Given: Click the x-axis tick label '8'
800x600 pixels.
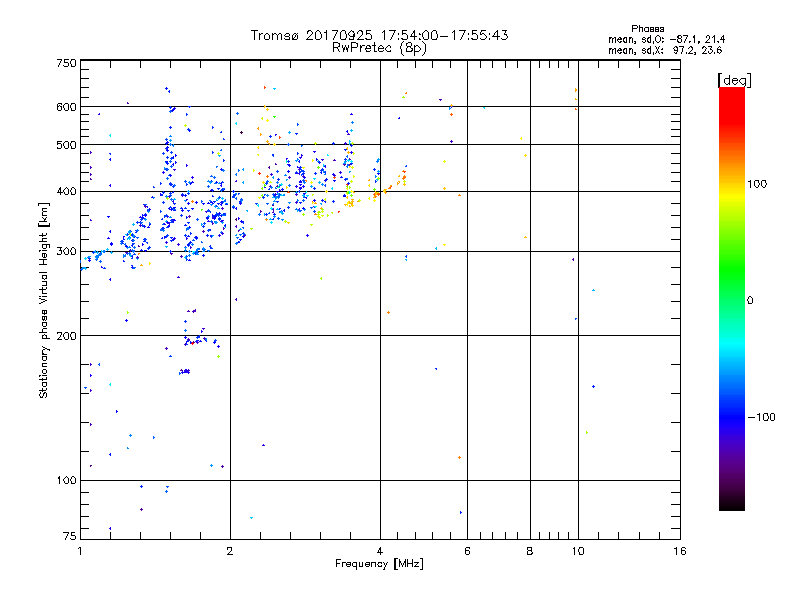Looking at the screenshot, I should pyautogui.click(x=530, y=551).
